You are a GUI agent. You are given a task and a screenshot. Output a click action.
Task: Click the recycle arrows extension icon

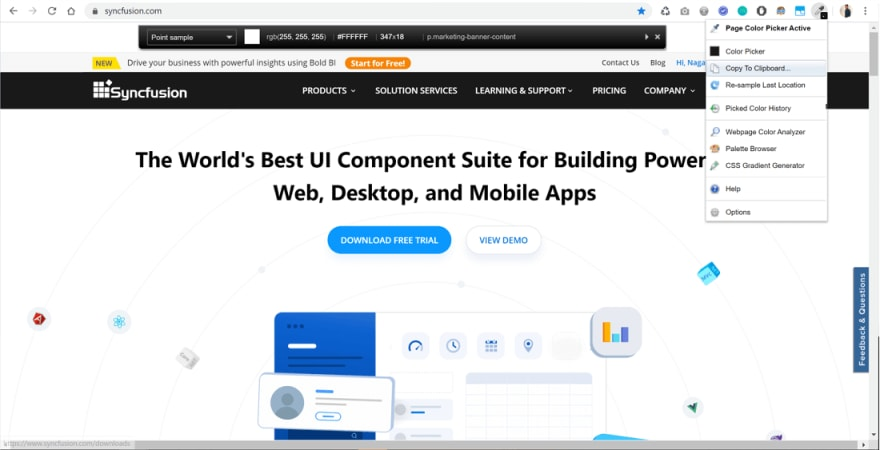point(666,11)
